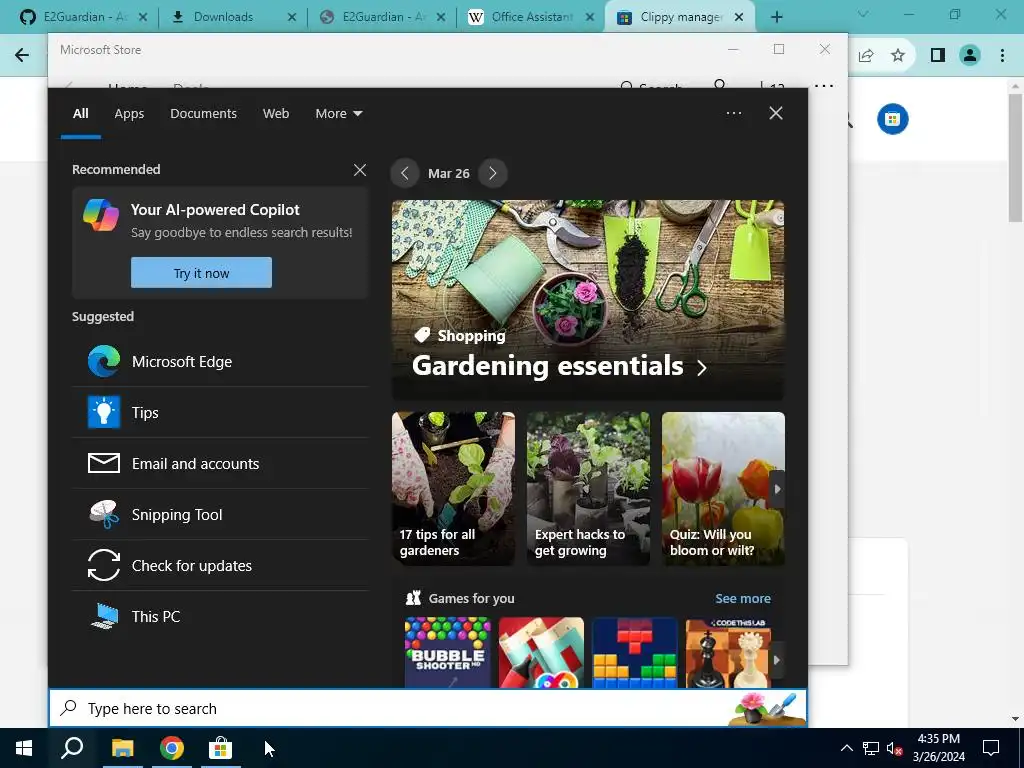Open This PC from suggestions
Screen dimensions: 1024x768
220,616
